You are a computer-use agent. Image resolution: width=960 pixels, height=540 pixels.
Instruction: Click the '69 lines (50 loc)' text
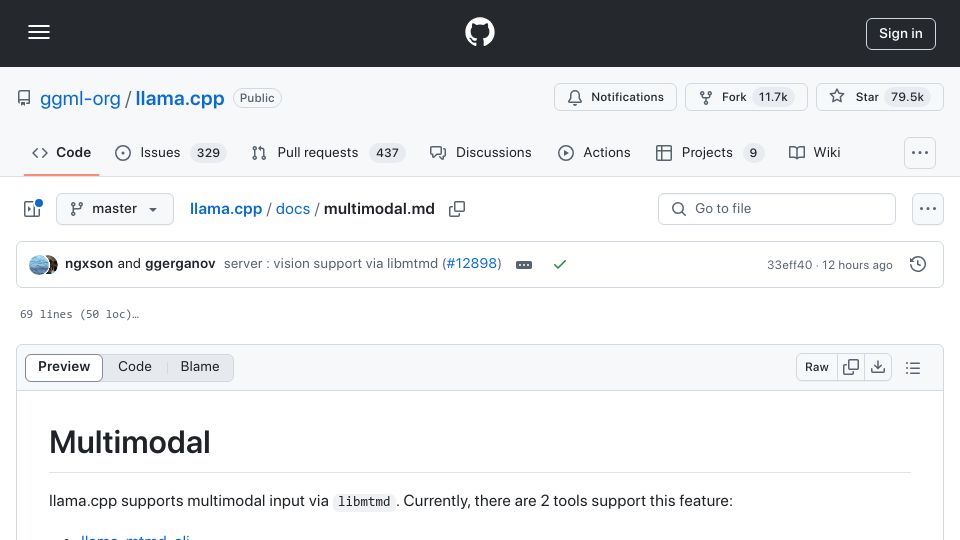coord(80,314)
